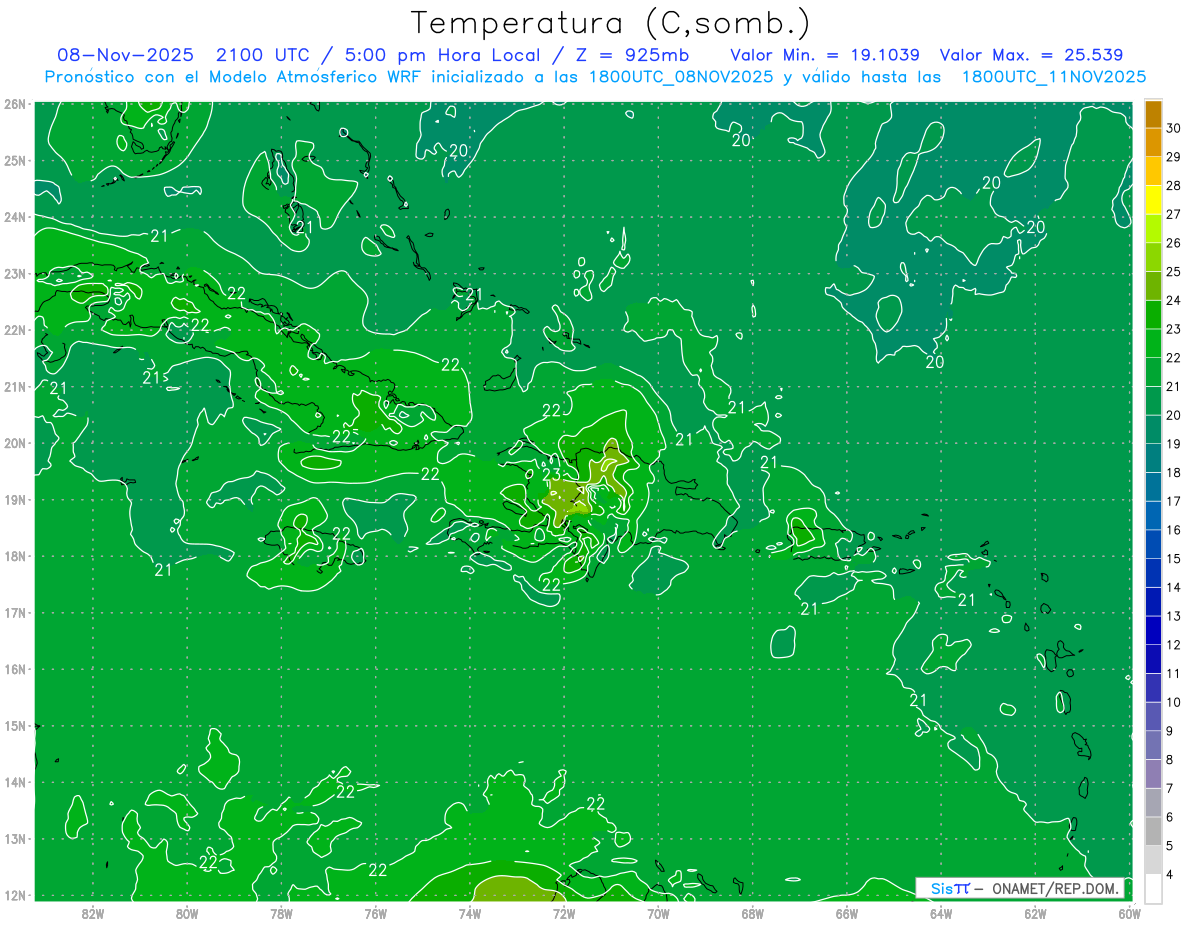The width and height of the screenshot is (1200, 927).
Task: Click the yellow color bar segment between 27 and 28
Action: (x=1153, y=200)
